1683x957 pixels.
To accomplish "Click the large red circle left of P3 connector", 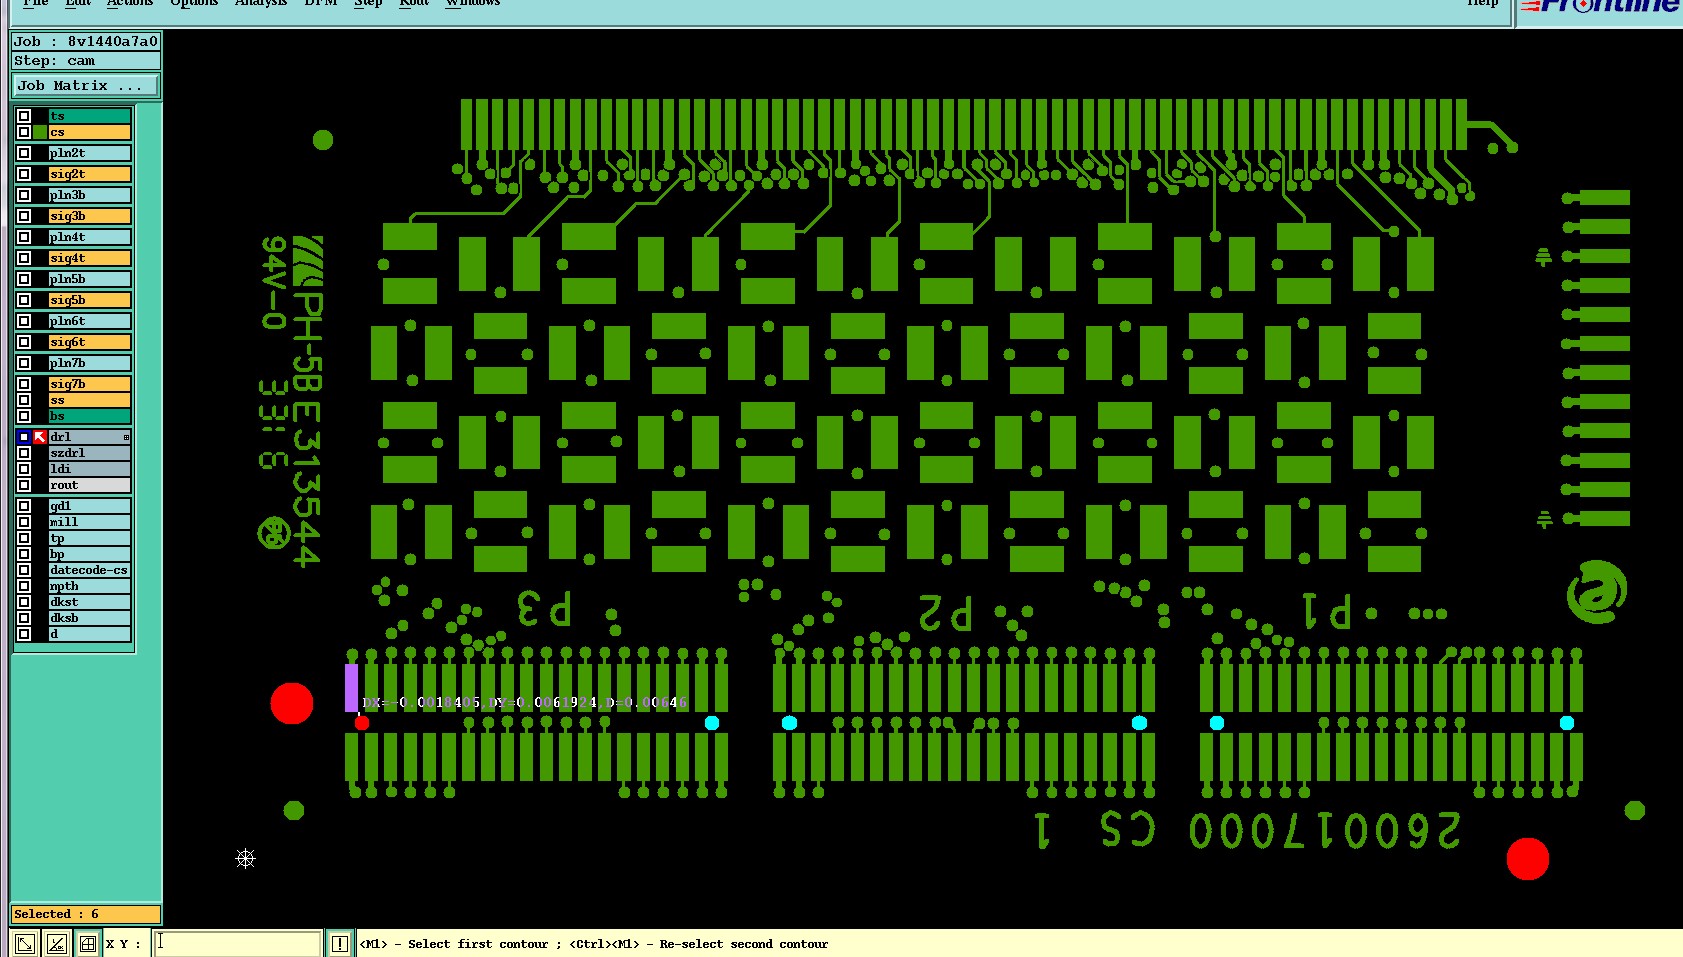I will tap(292, 703).
